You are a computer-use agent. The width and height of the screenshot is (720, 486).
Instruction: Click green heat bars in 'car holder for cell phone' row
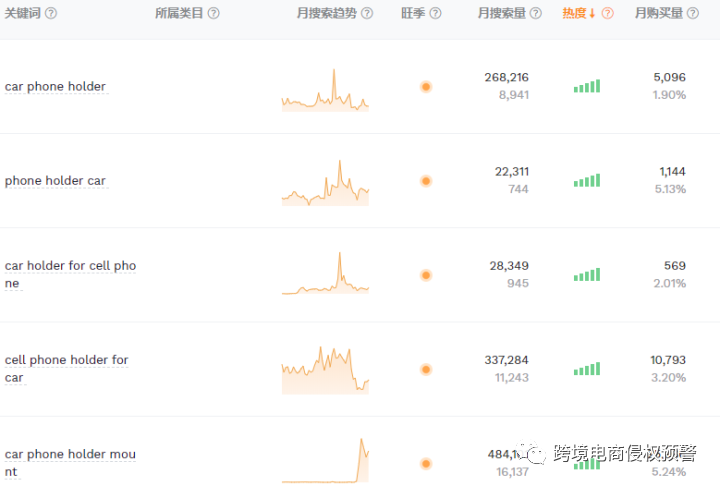(587, 274)
